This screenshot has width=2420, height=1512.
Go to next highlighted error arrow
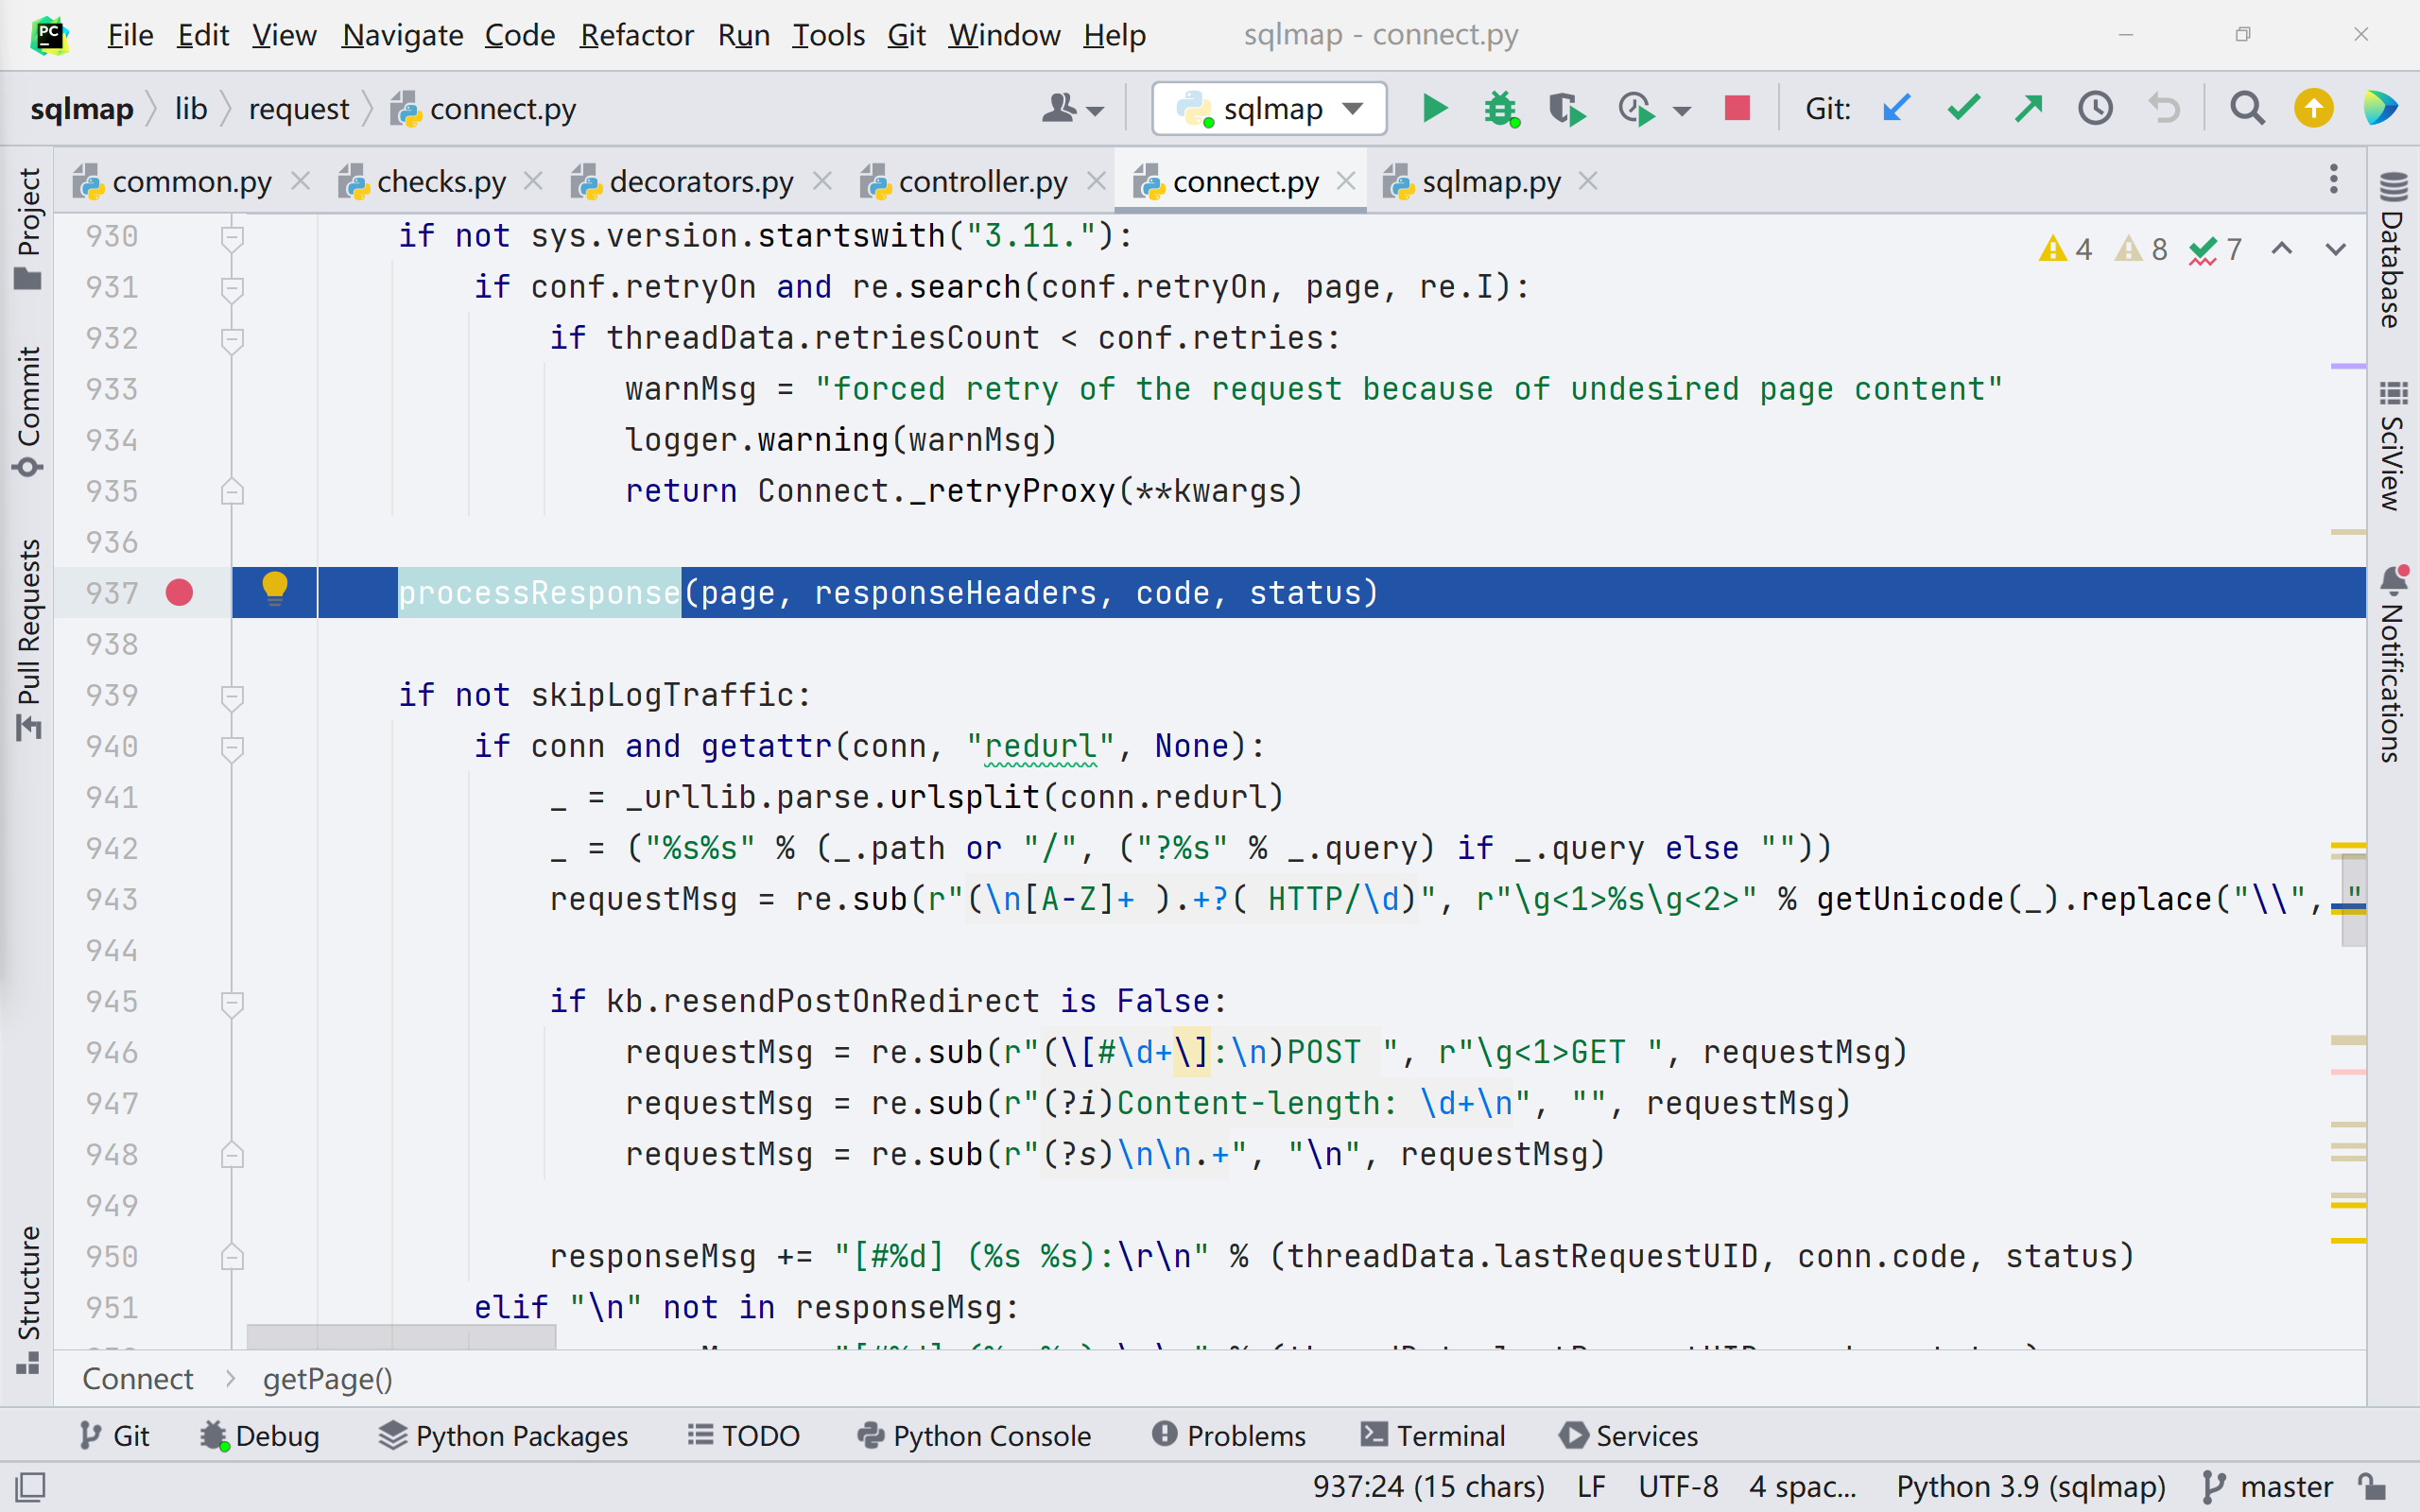[x=2335, y=249]
